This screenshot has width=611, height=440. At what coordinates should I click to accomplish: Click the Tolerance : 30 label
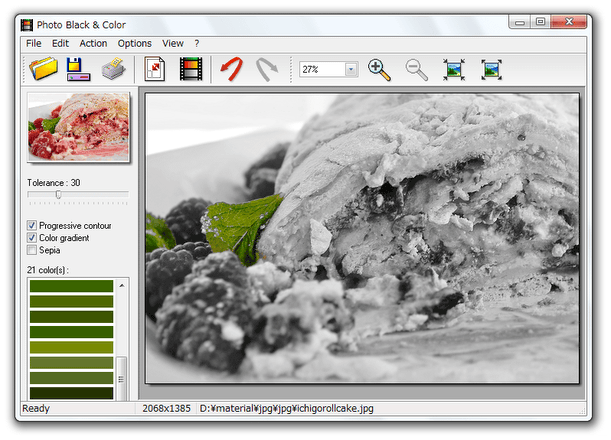tap(53, 182)
